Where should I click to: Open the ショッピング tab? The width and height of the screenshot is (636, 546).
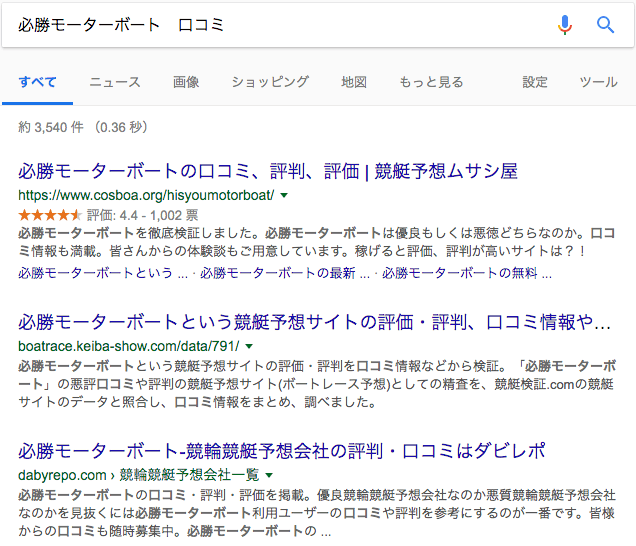tap(270, 82)
